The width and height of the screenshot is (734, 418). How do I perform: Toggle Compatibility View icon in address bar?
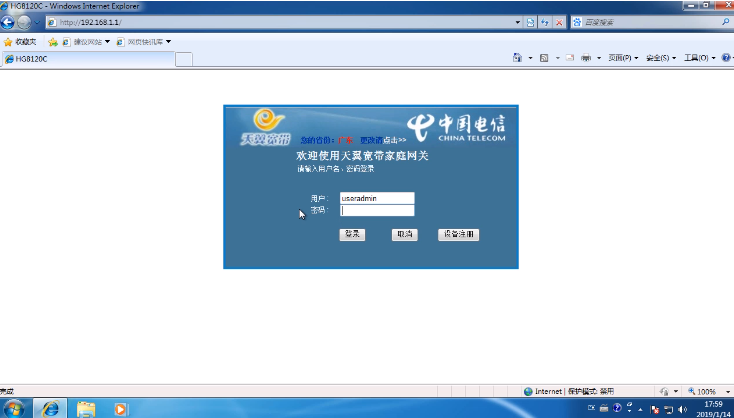click(530, 22)
